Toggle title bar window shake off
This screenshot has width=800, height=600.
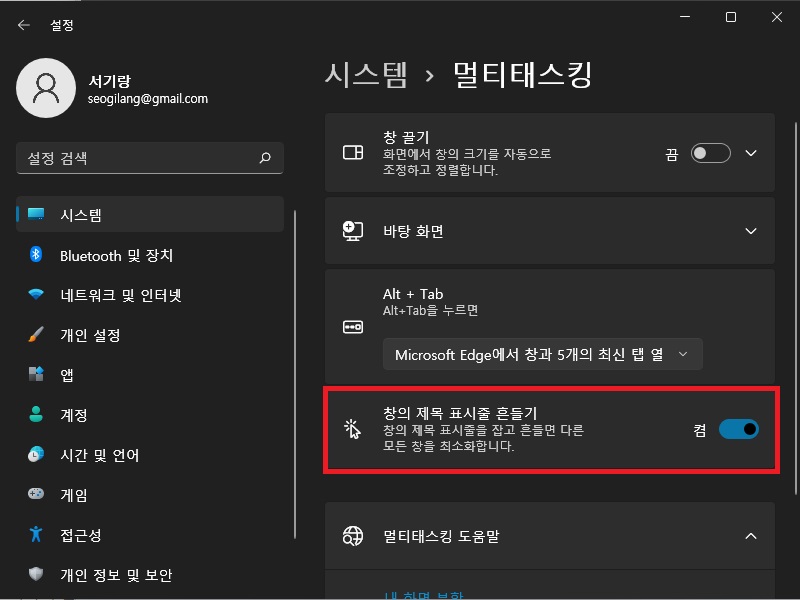coord(737,429)
